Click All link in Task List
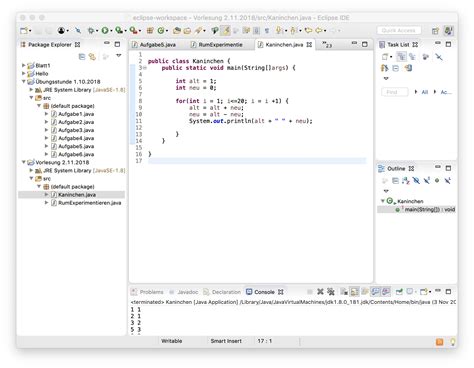Screen dimensions: 474x368 tap(425, 92)
